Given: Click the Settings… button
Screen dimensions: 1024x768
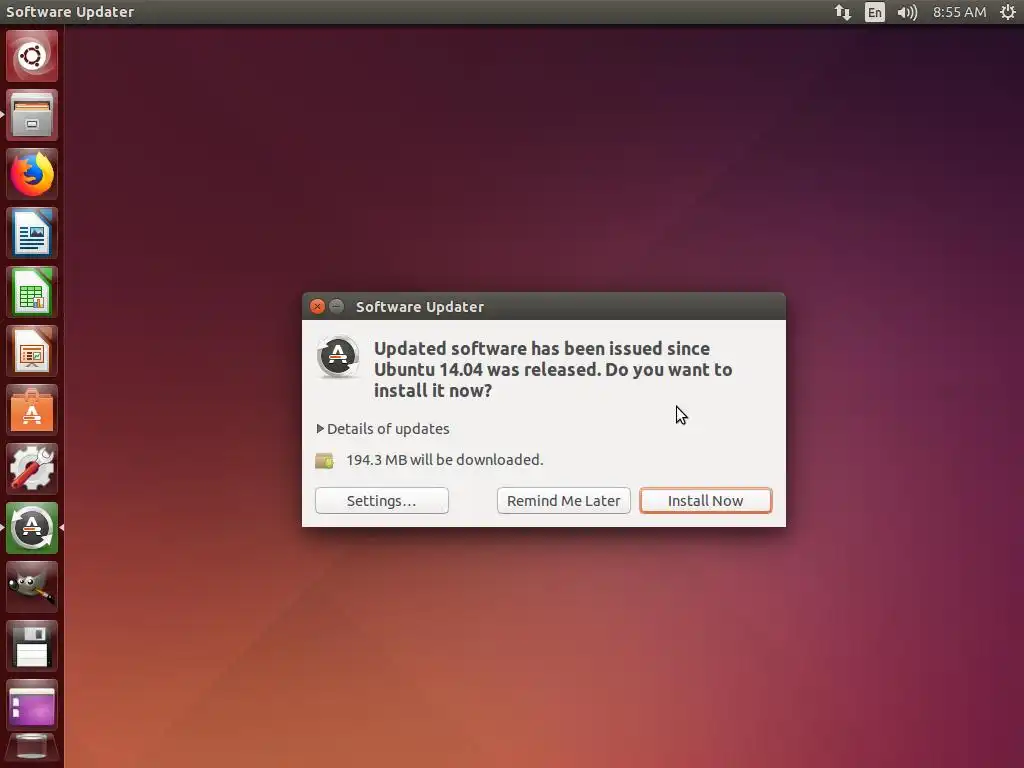Looking at the screenshot, I should [381, 500].
